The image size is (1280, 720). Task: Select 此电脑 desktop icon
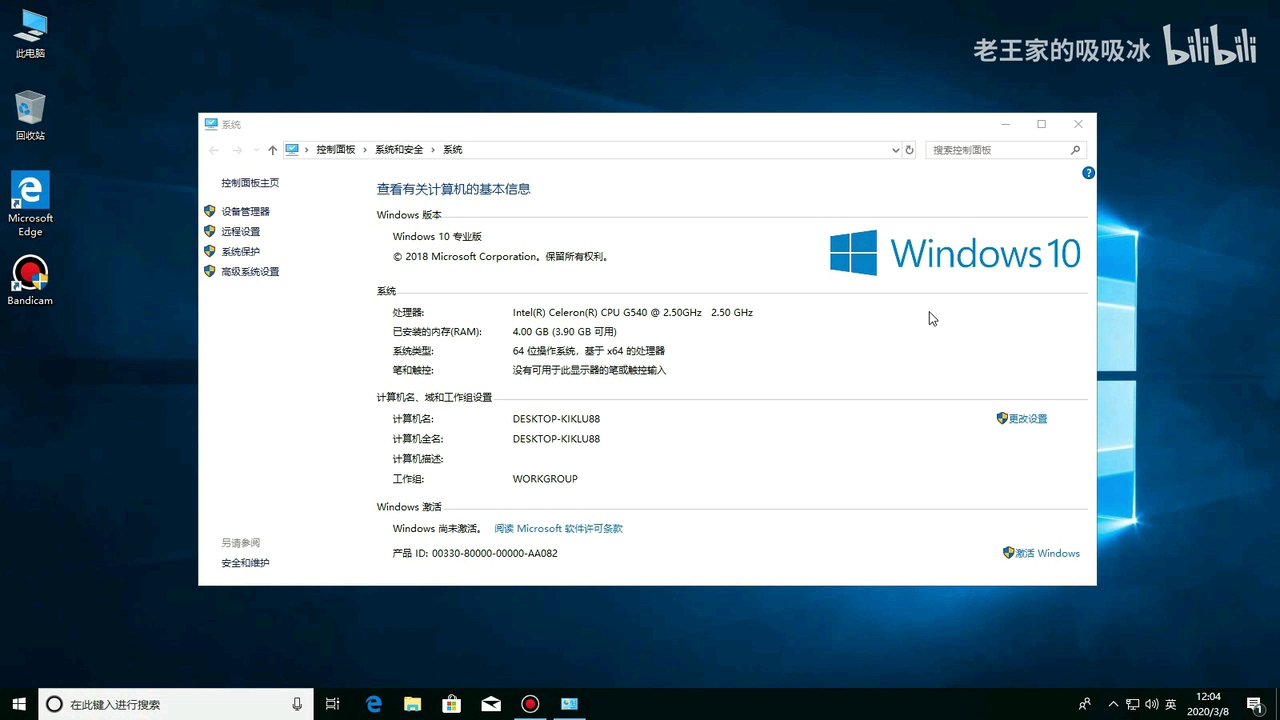(31, 34)
